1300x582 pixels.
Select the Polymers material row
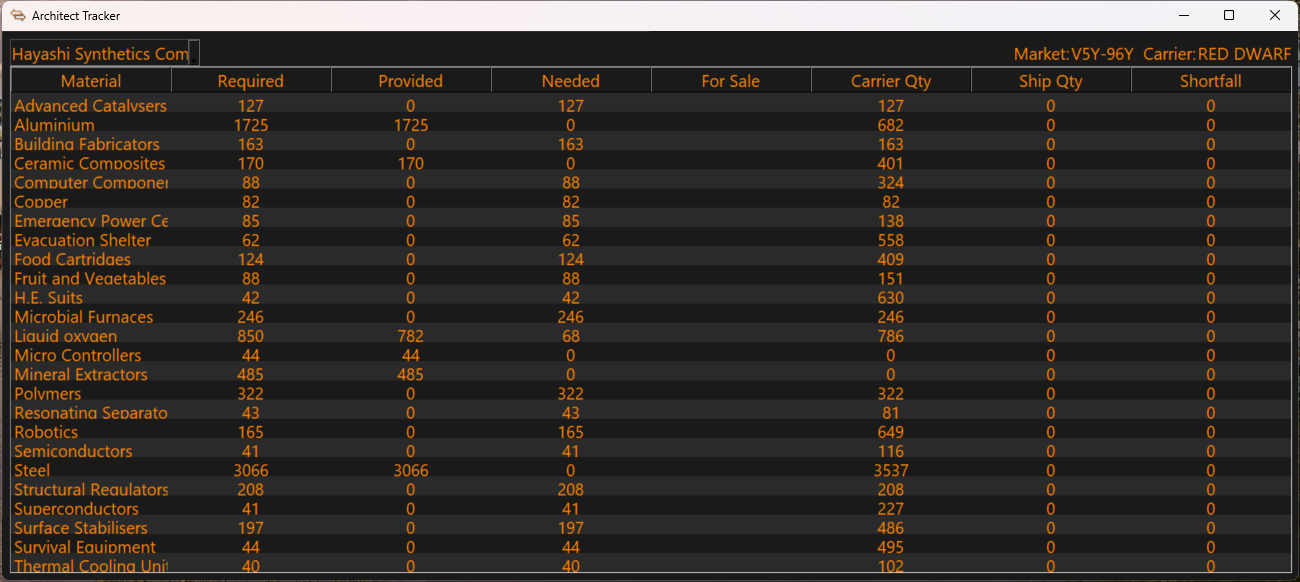coord(651,394)
